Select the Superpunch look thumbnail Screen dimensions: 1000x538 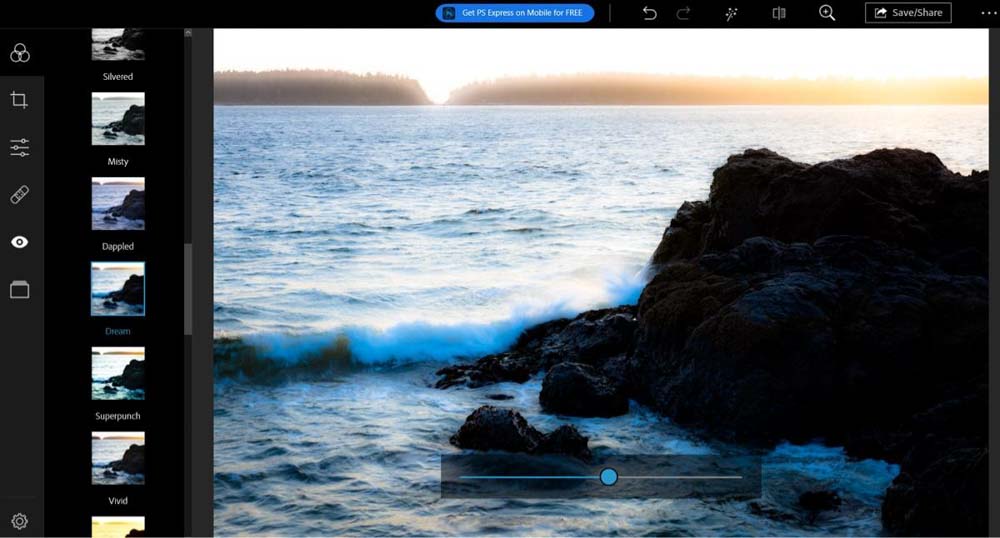(118, 373)
